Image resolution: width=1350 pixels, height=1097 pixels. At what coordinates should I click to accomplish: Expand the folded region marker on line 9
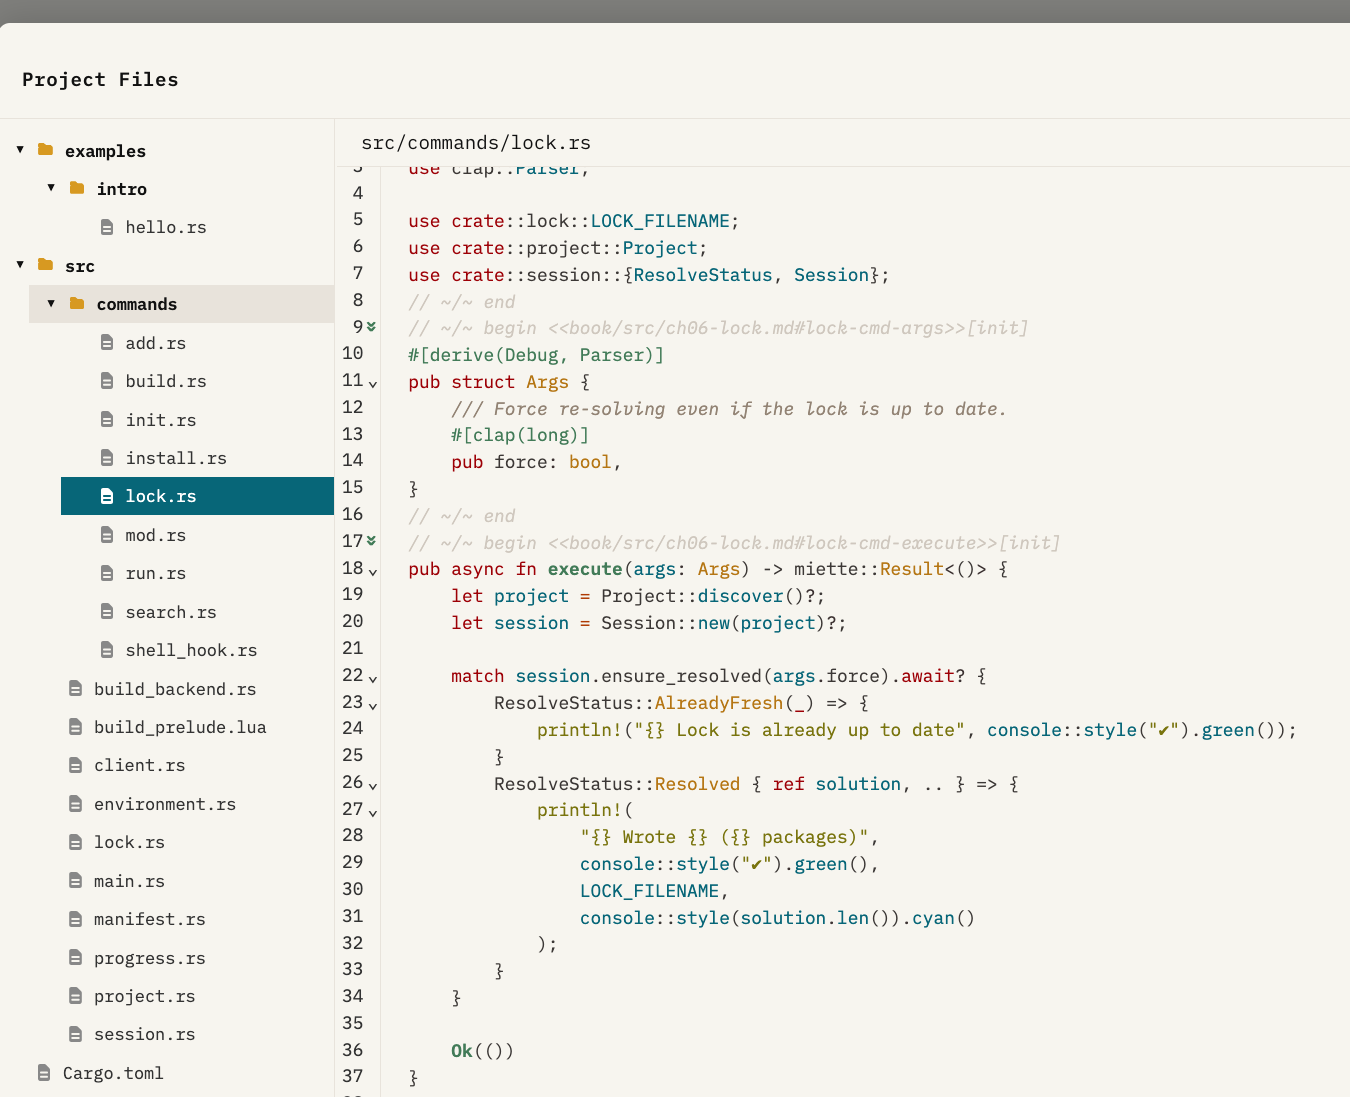click(372, 327)
